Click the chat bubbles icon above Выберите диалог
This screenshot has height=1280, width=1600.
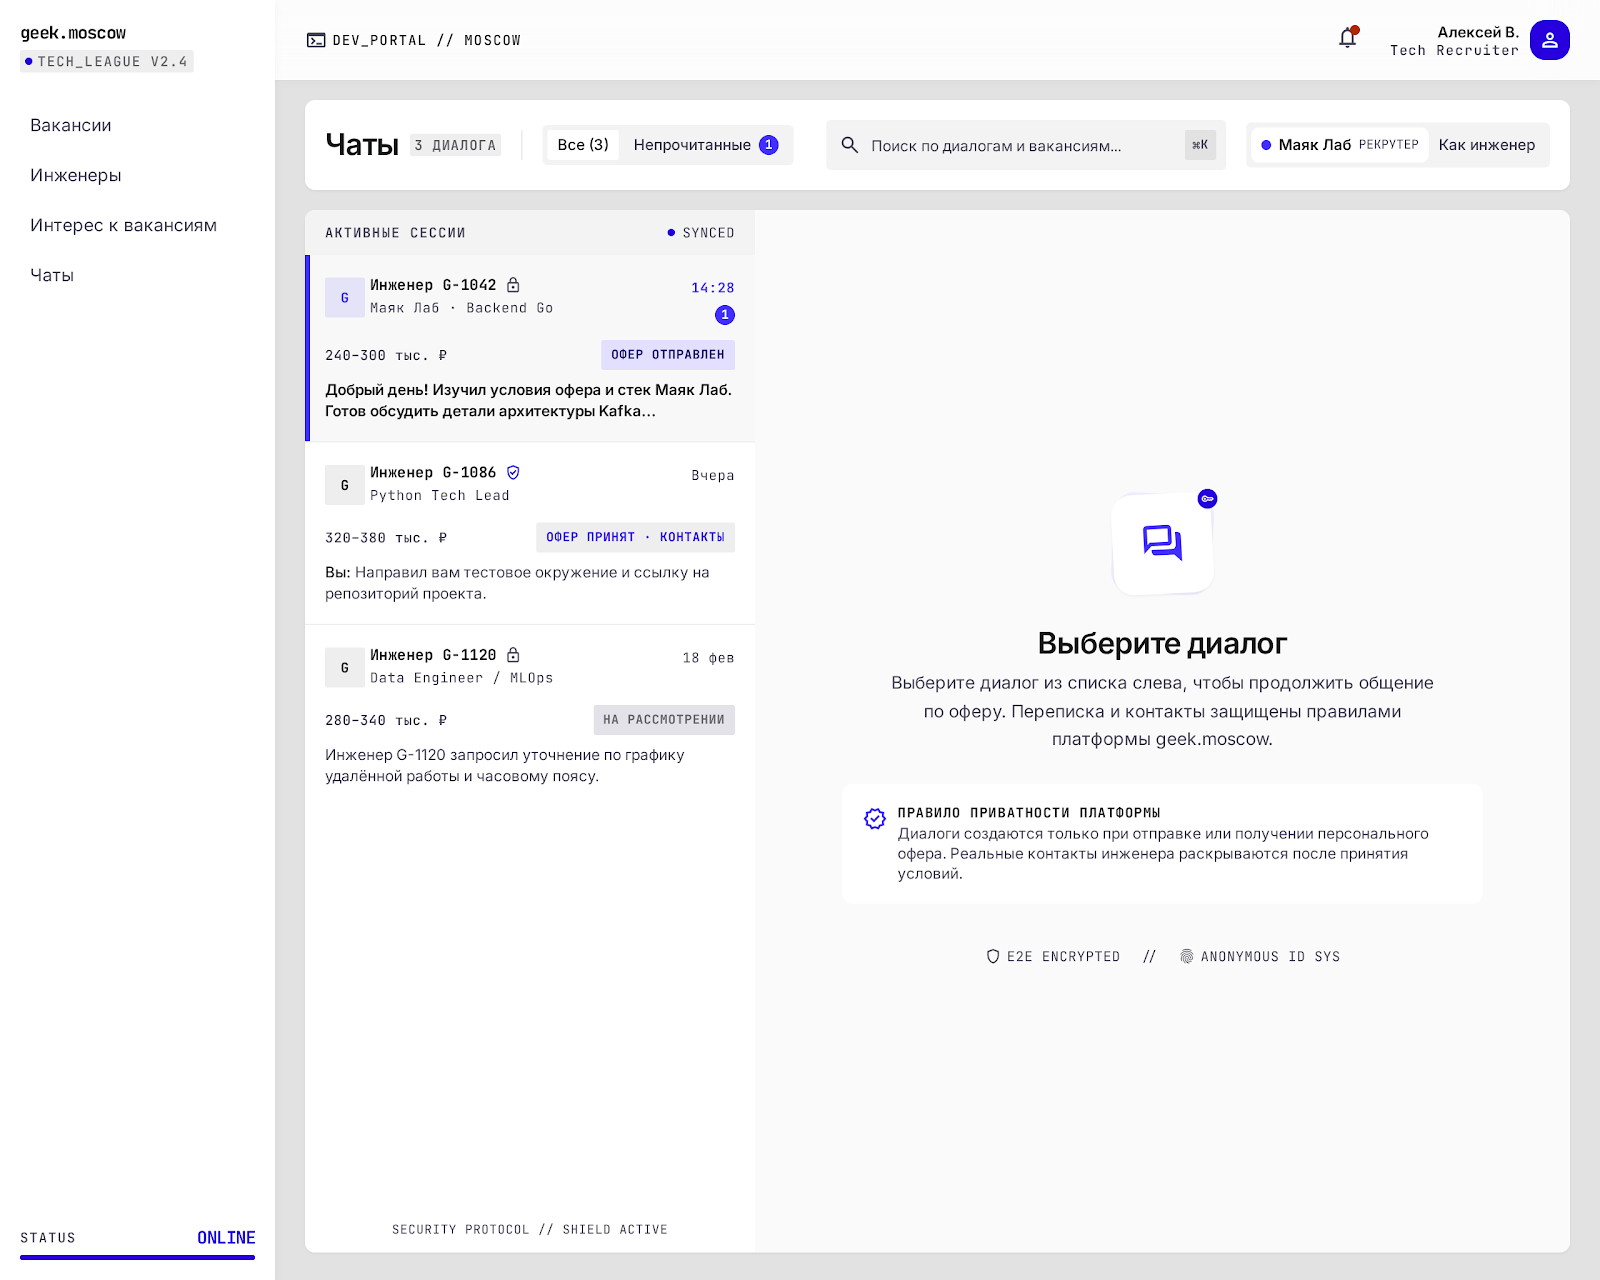click(x=1162, y=544)
